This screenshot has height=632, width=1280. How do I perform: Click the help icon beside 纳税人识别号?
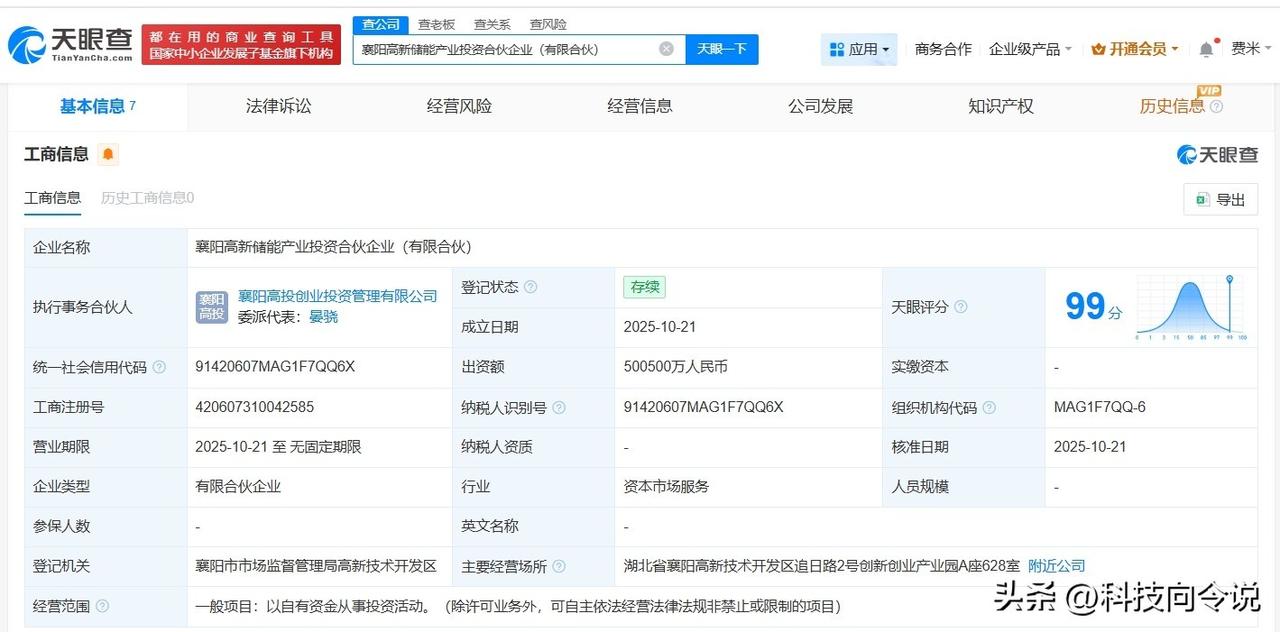tap(560, 407)
